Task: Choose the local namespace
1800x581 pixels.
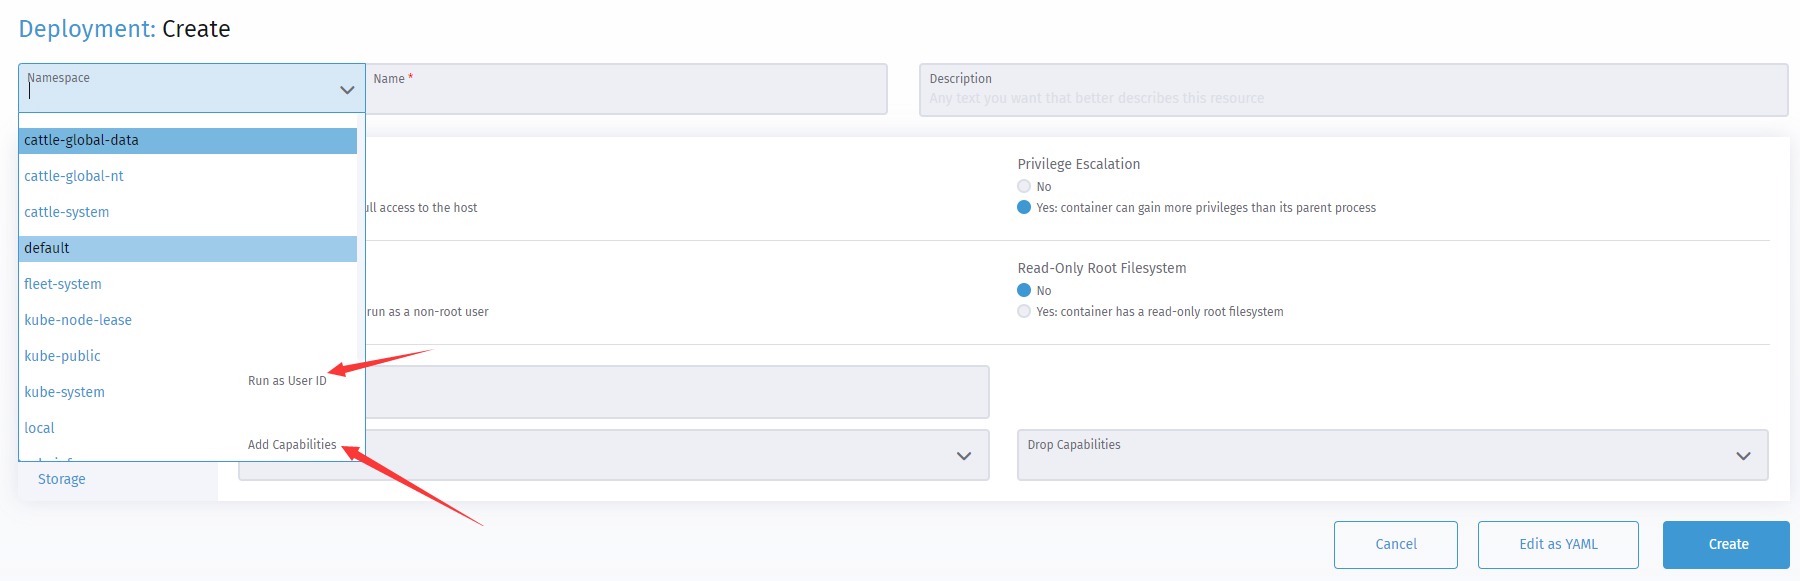Action: [x=188, y=428]
